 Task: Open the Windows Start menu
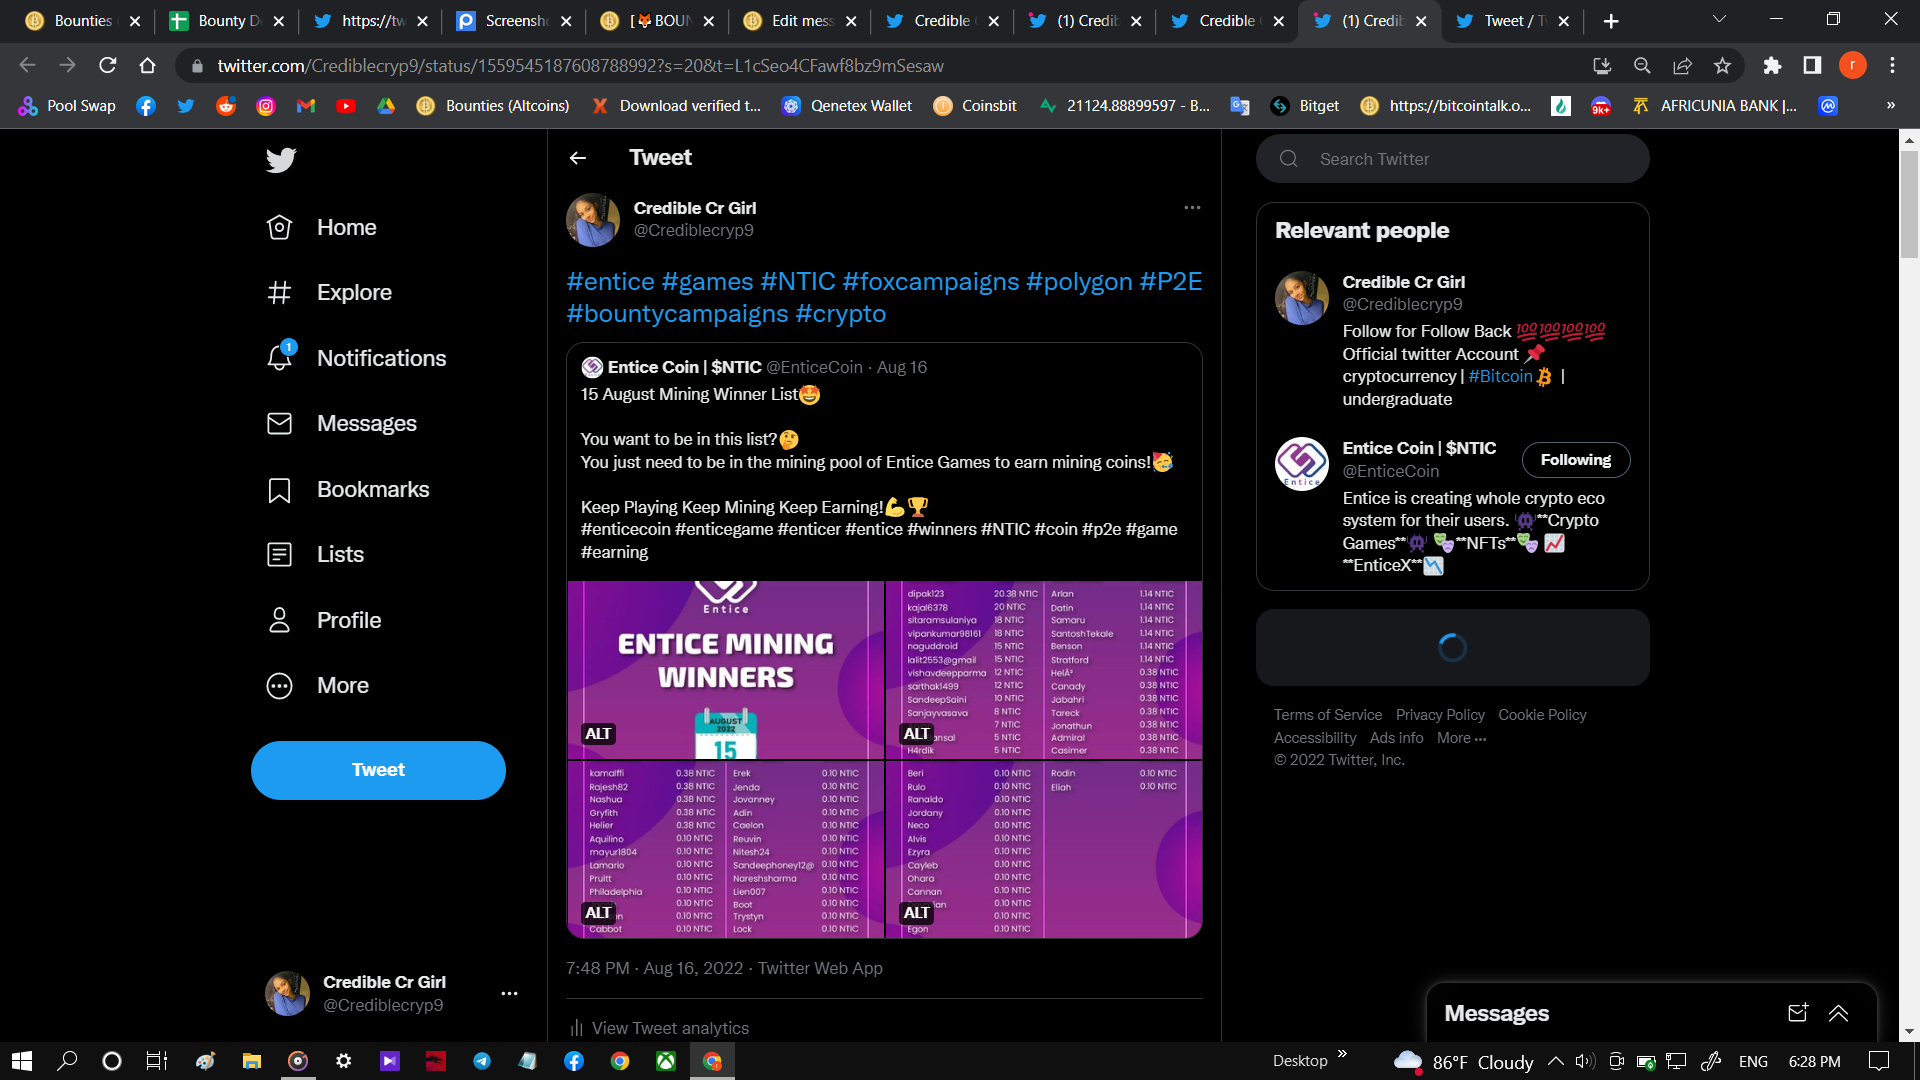point(22,1061)
